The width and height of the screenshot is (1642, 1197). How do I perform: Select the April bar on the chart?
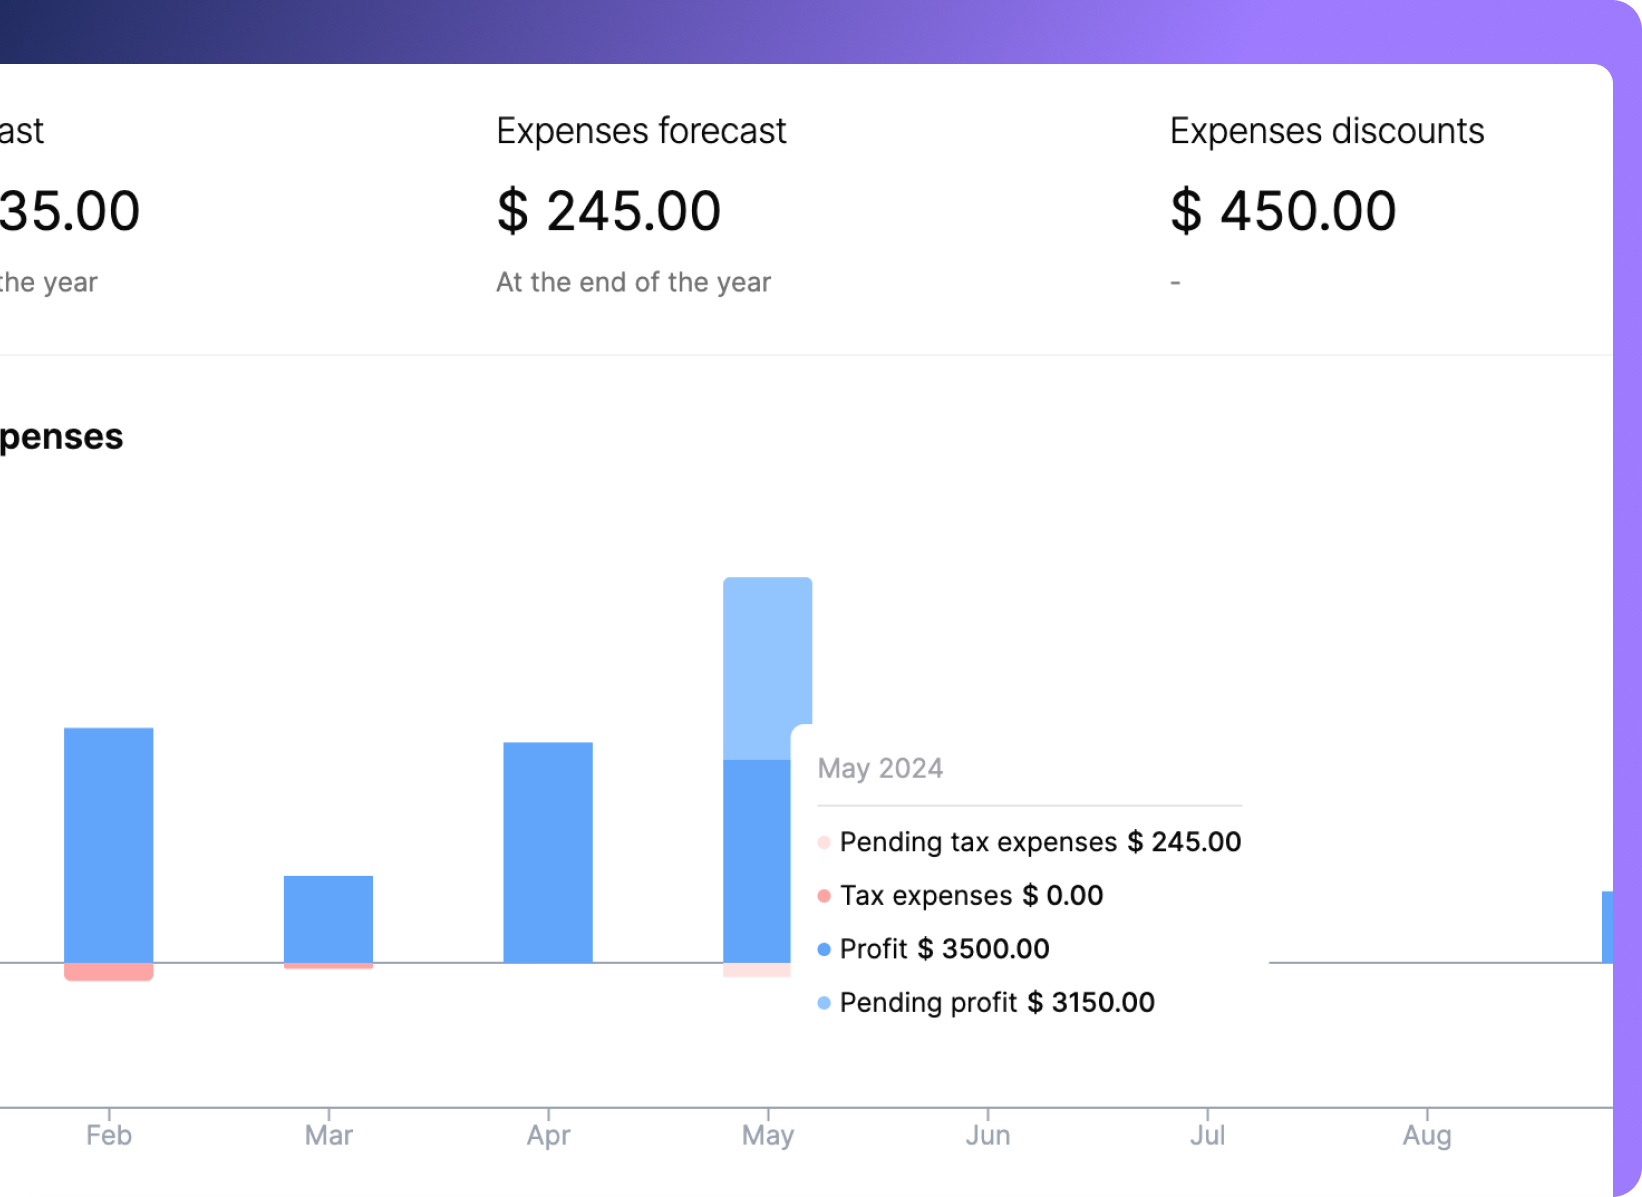click(x=548, y=850)
